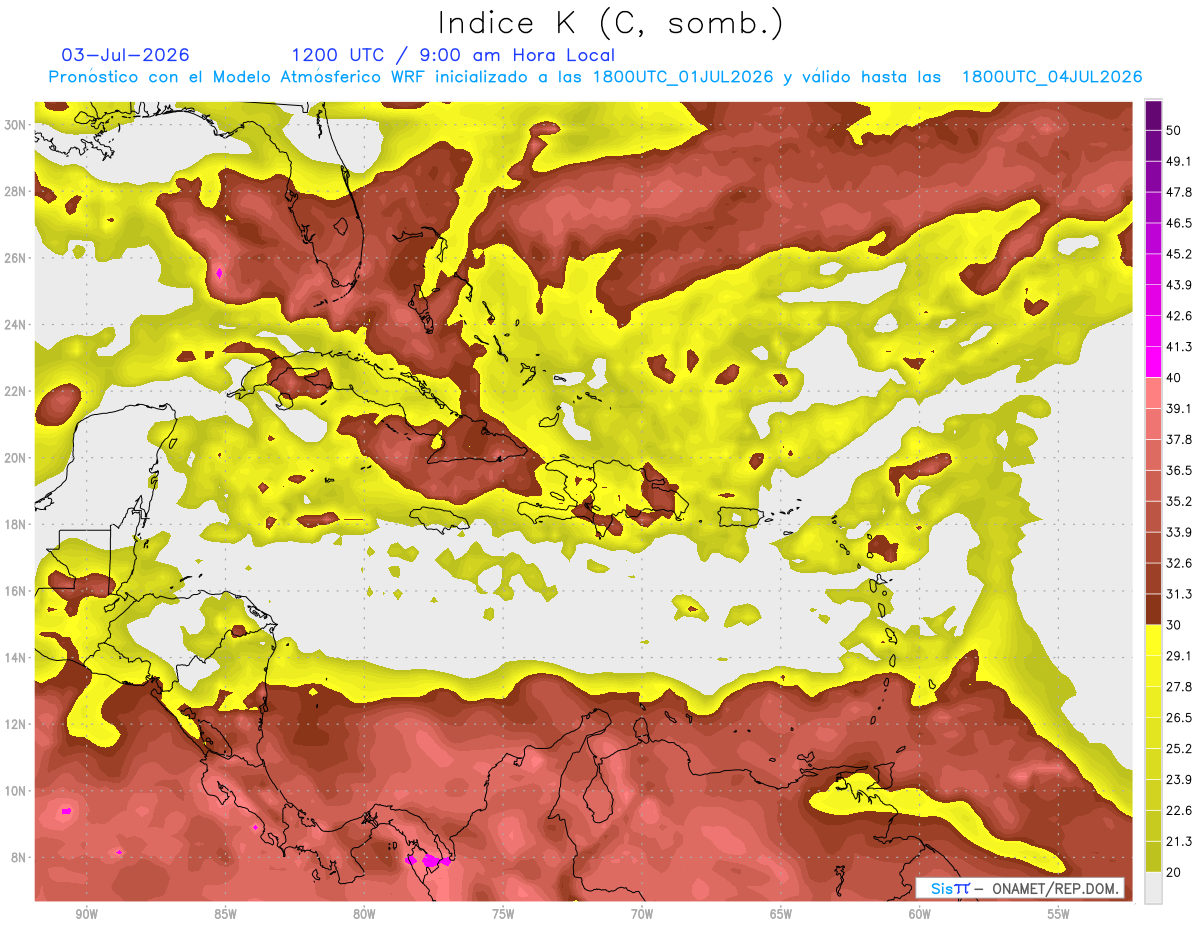The image size is (1200, 927).
Task: Click the colorbar value 21.3
Action: point(1179,841)
